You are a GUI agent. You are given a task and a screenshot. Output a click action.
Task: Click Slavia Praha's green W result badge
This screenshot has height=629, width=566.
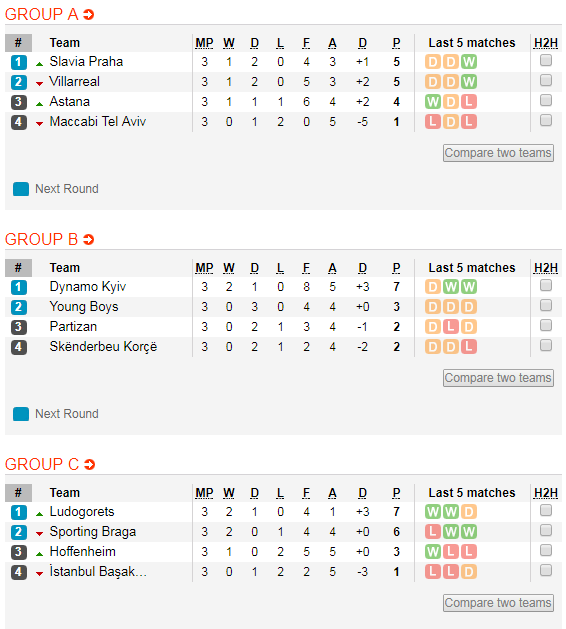click(x=469, y=62)
